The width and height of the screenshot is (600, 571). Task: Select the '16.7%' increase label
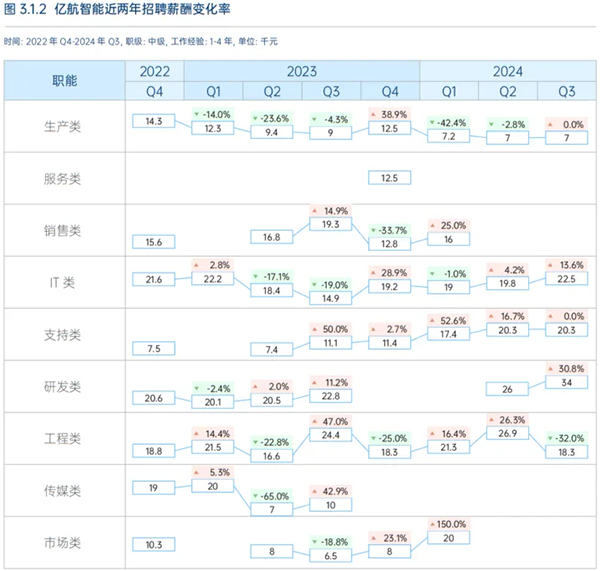coord(507,316)
